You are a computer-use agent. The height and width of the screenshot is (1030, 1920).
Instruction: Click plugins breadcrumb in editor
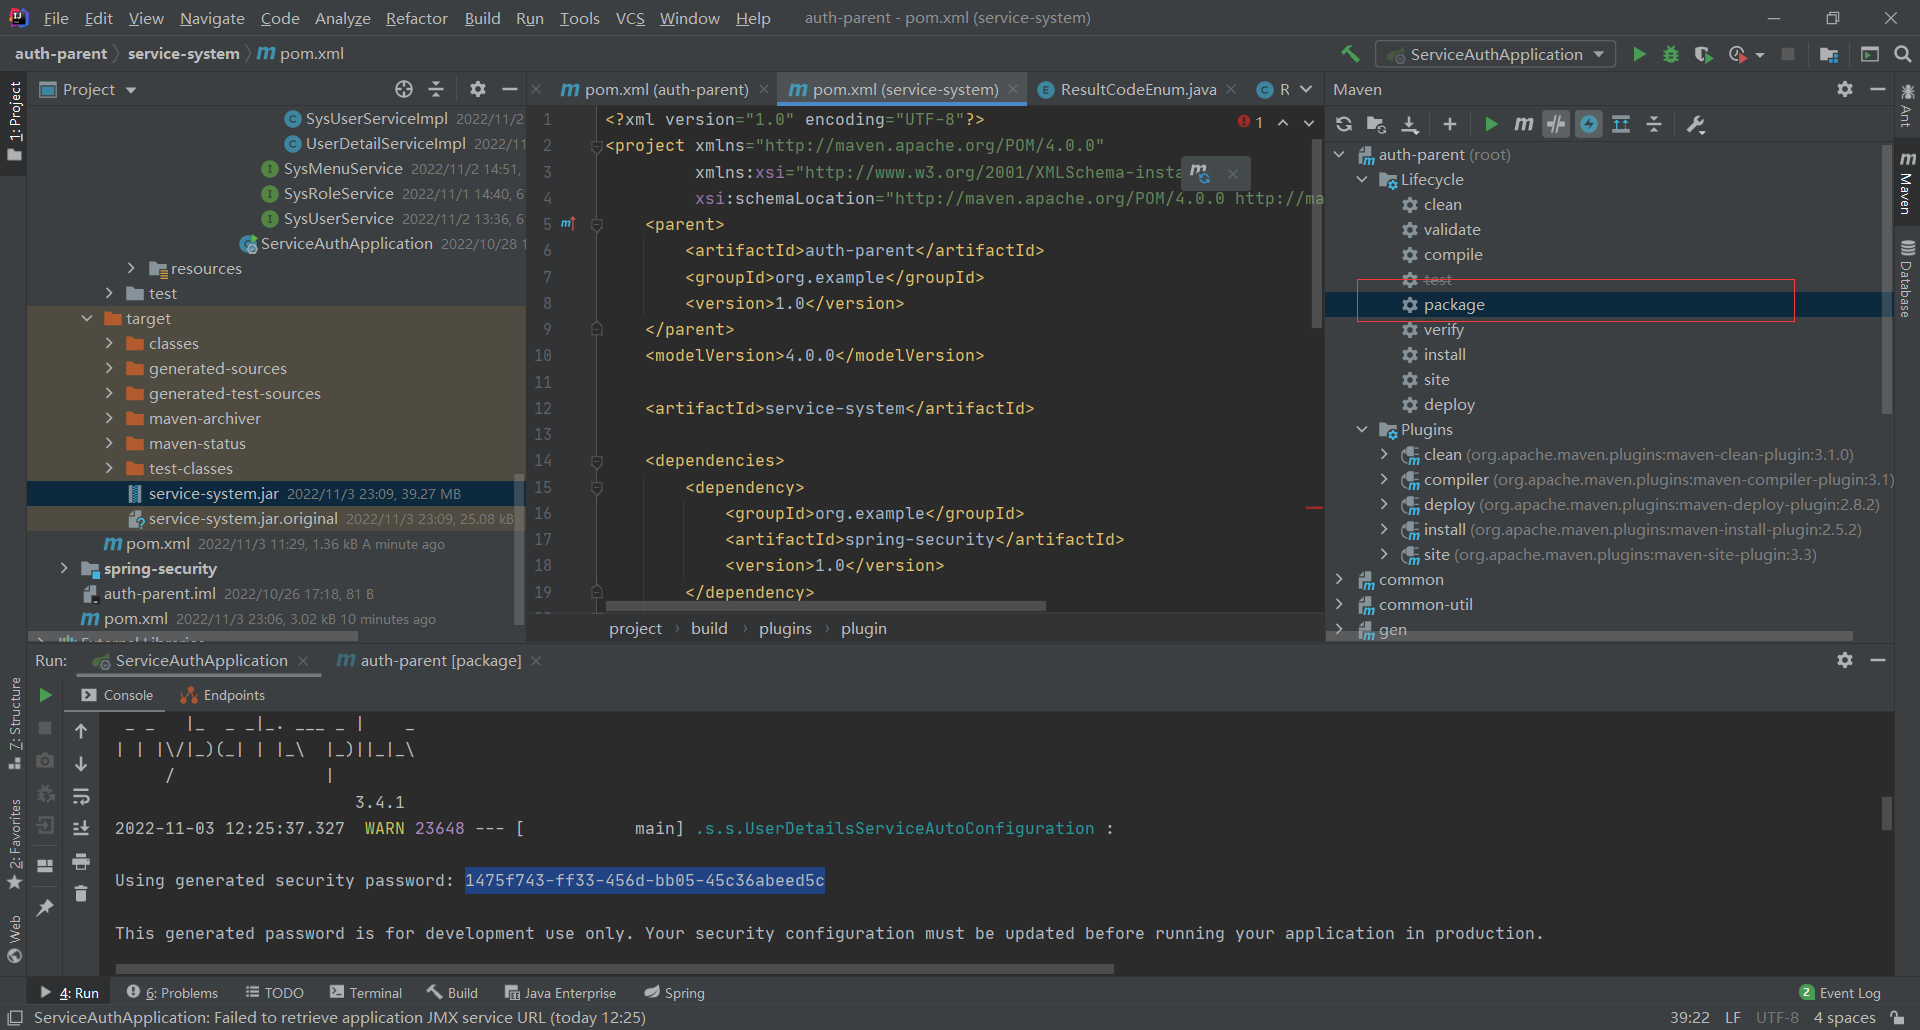(x=785, y=629)
